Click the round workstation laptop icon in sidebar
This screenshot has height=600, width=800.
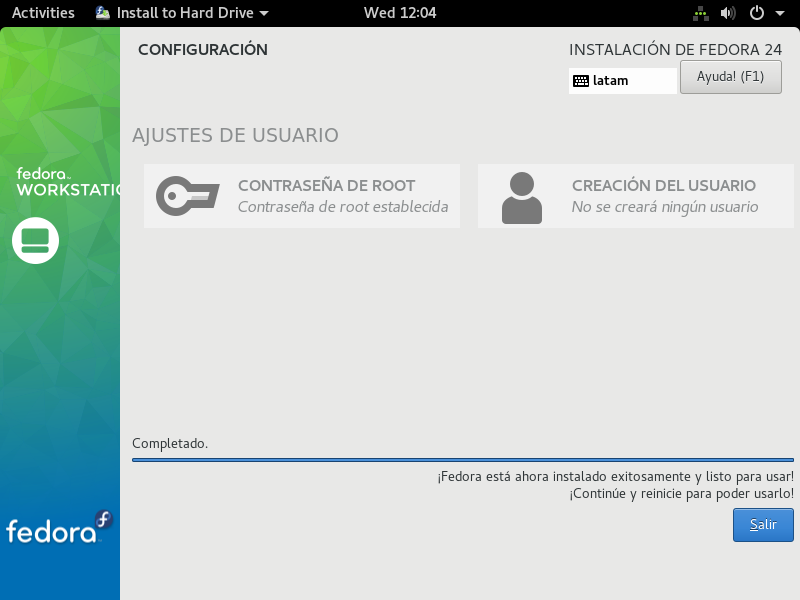35,240
